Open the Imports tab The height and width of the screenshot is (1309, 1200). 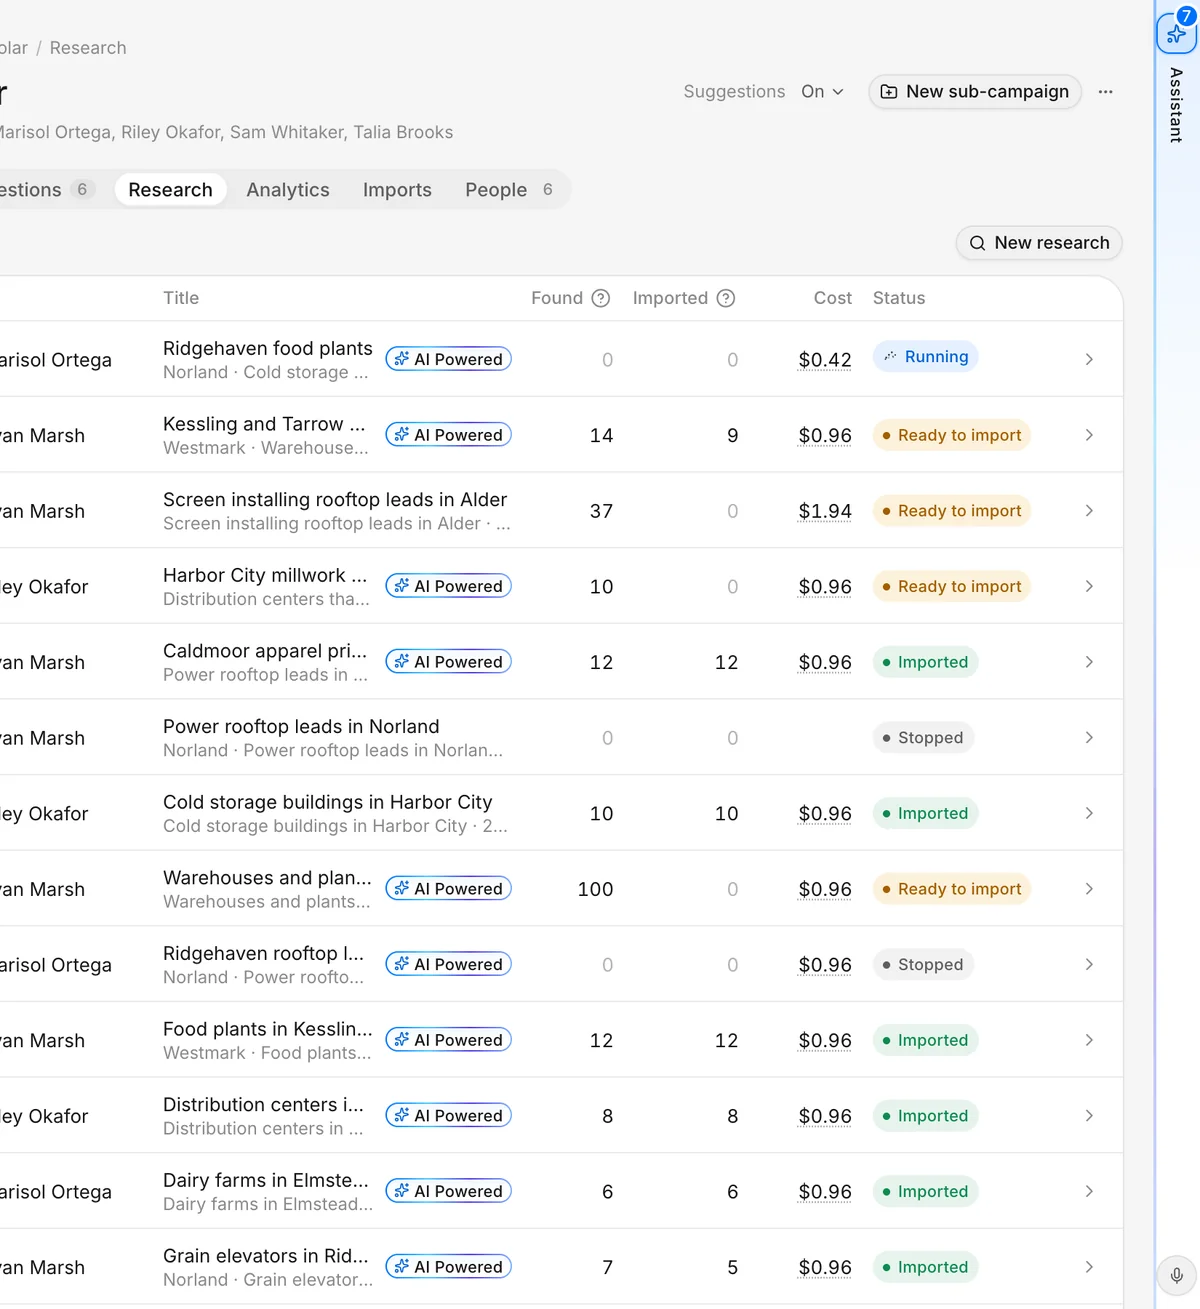pyautogui.click(x=397, y=190)
